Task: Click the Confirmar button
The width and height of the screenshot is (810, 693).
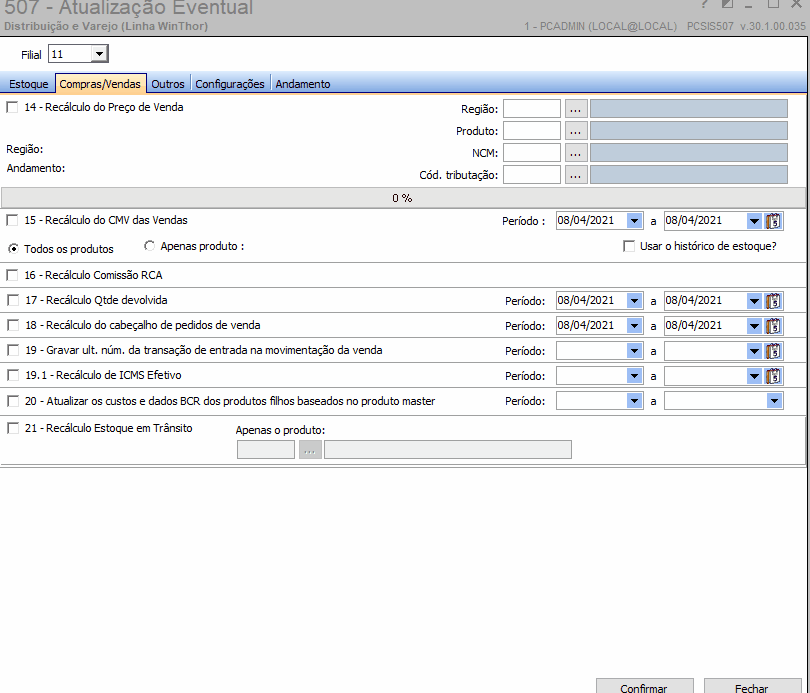Action: point(644,687)
